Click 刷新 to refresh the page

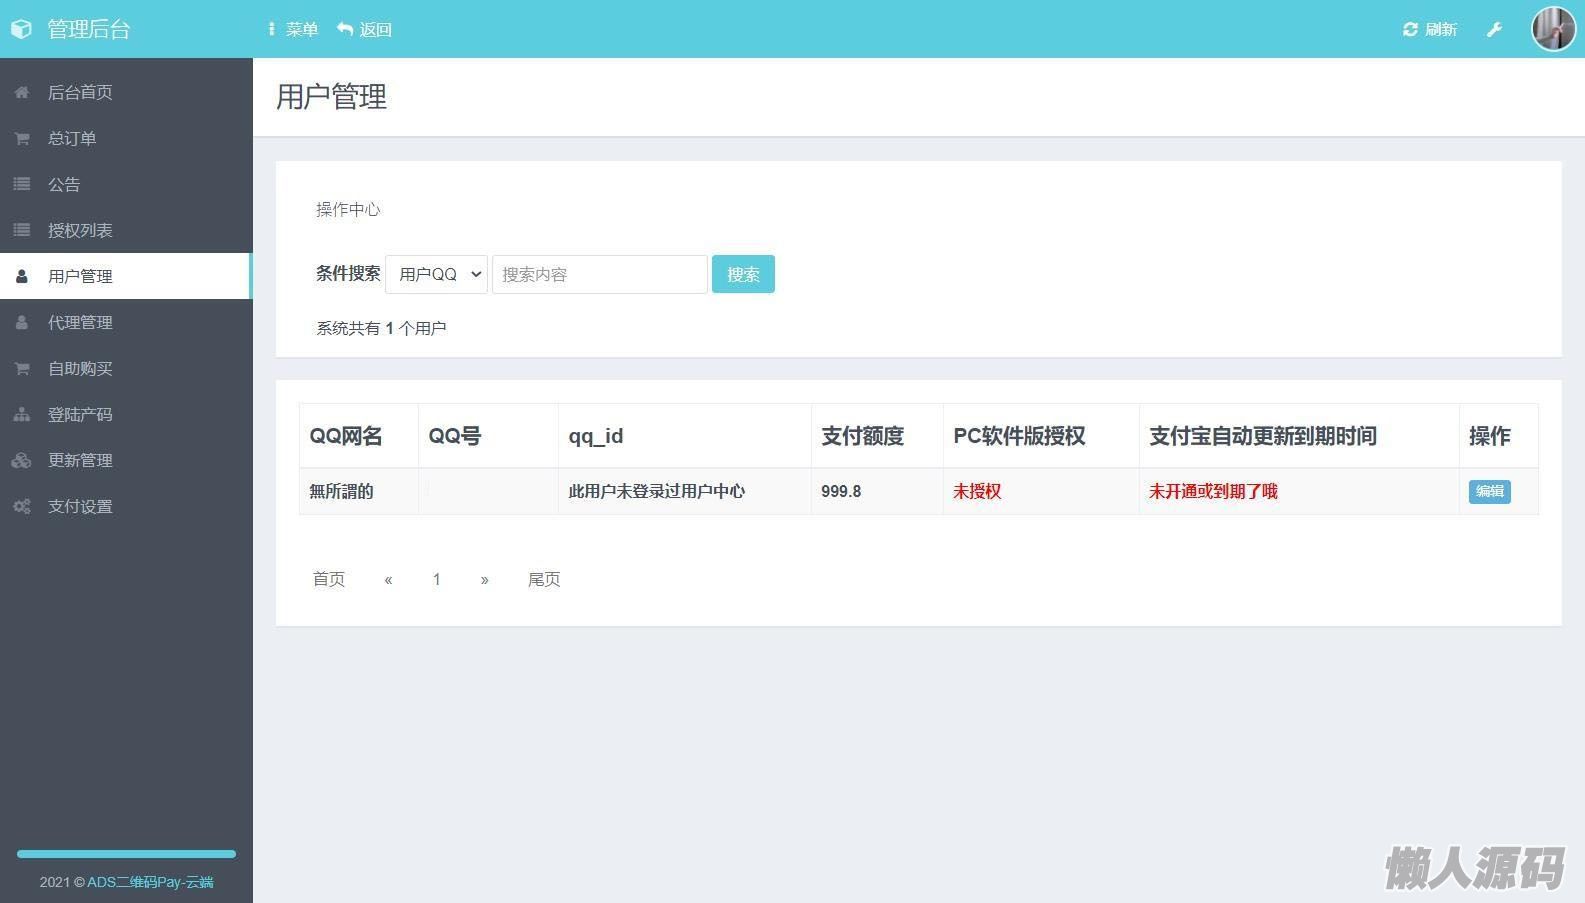pos(1430,29)
